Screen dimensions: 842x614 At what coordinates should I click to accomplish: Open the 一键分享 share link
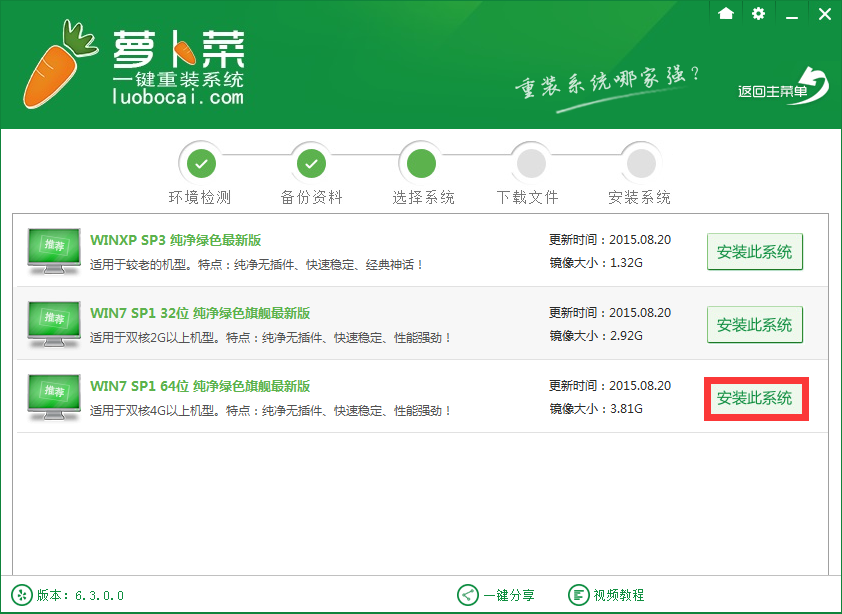[x=509, y=595]
